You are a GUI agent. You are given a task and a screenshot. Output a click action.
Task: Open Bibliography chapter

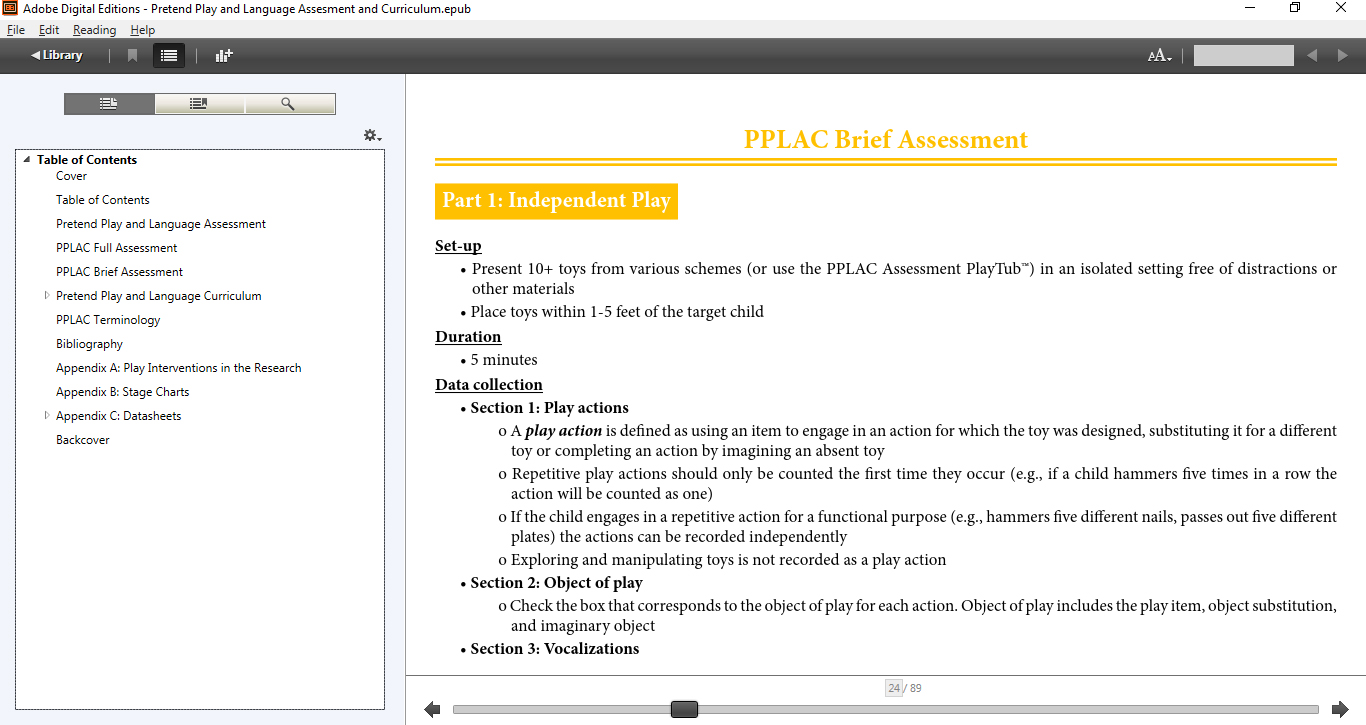click(89, 344)
